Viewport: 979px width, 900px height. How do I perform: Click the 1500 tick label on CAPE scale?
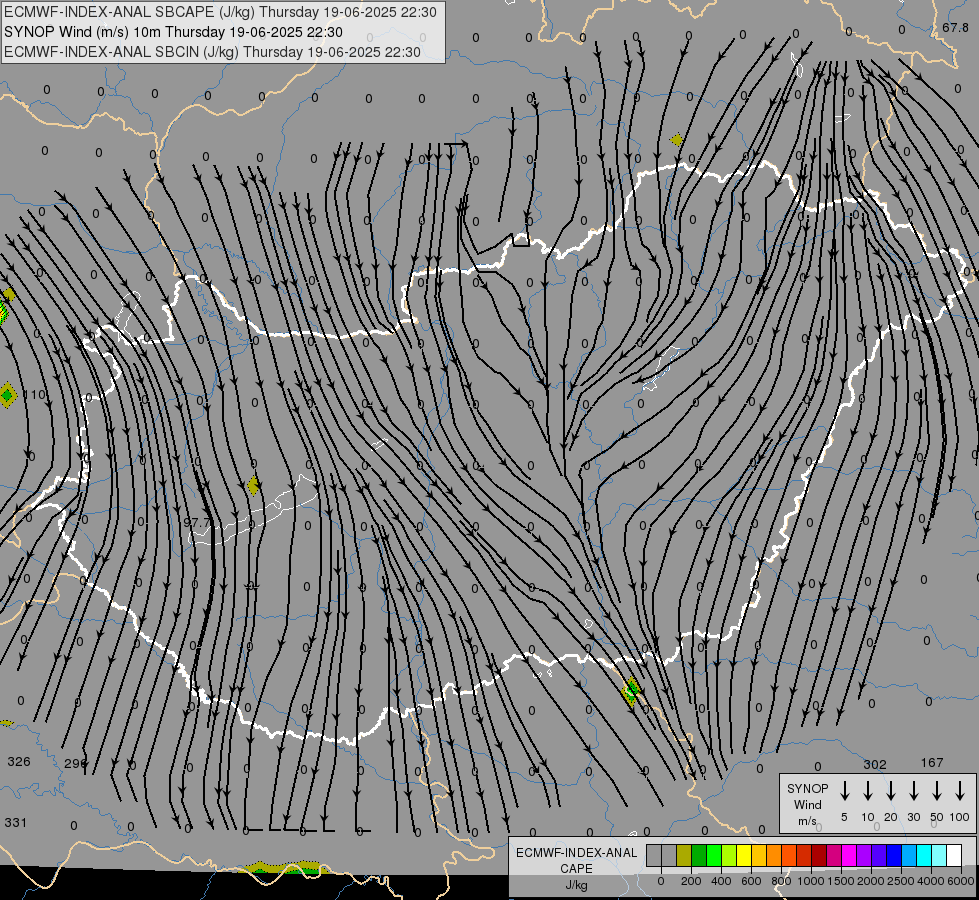[x=840, y=881]
